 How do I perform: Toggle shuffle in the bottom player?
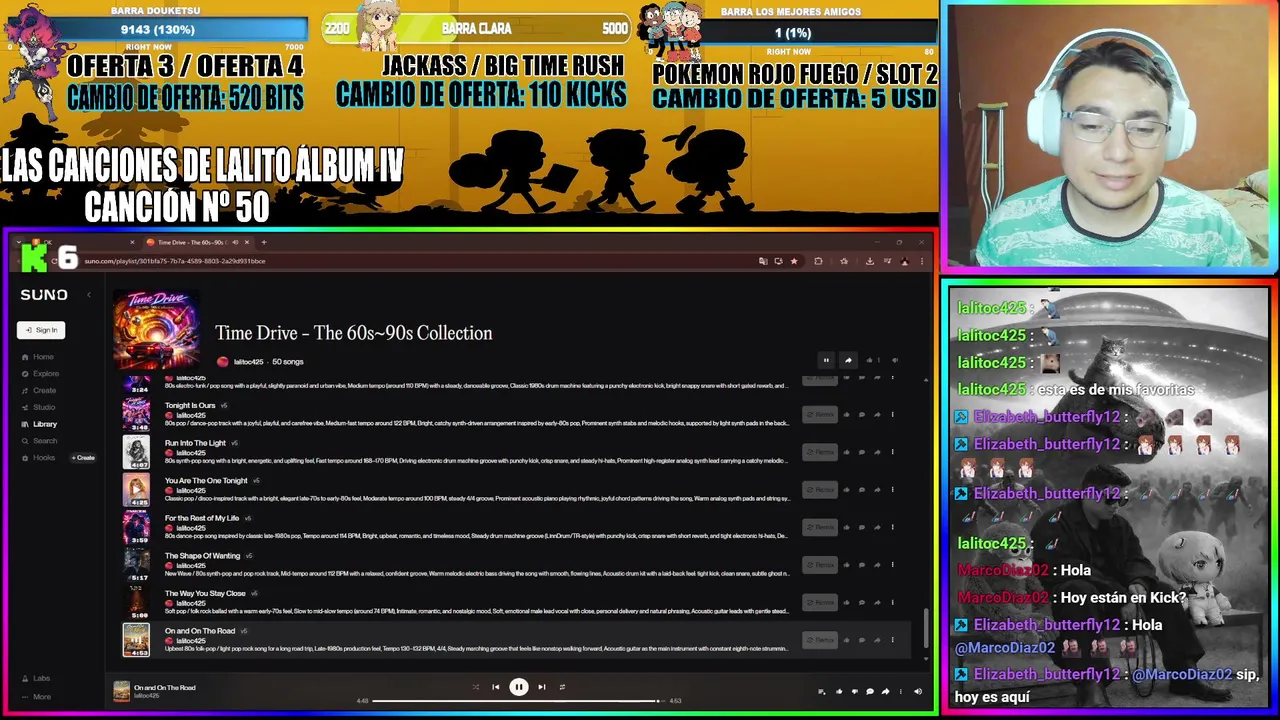coord(476,687)
